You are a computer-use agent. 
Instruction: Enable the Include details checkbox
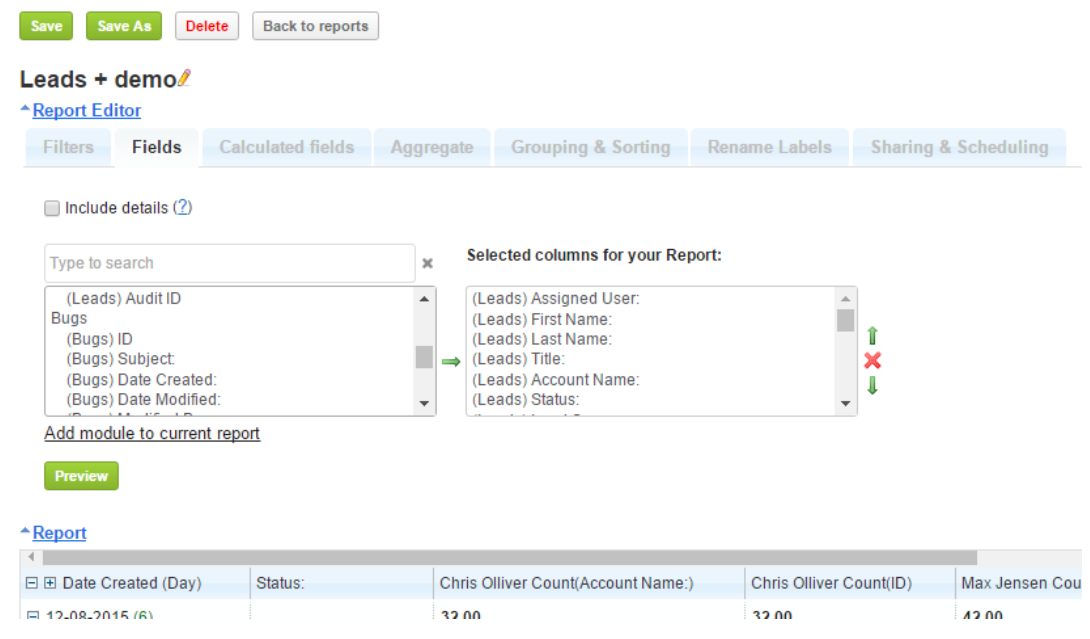click(52, 208)
